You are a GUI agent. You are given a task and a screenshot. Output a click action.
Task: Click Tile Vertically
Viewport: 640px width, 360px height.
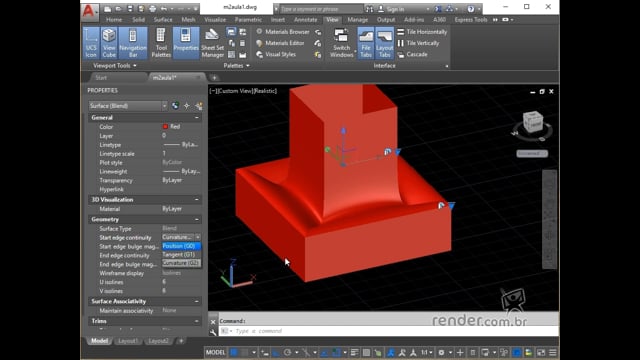pos(418,43)
